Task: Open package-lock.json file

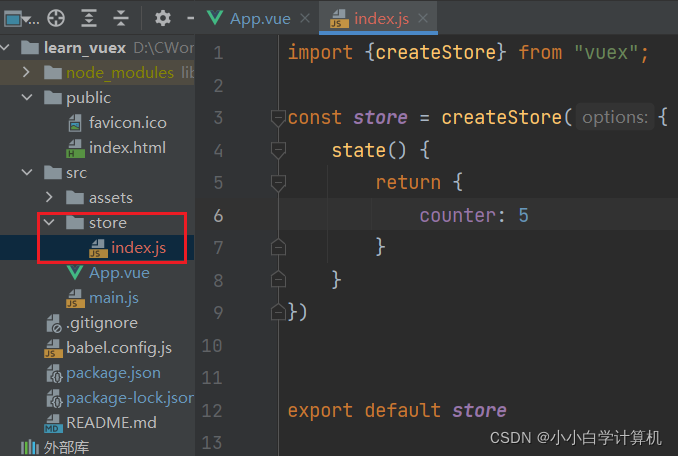Action: [x=130, y=398]
